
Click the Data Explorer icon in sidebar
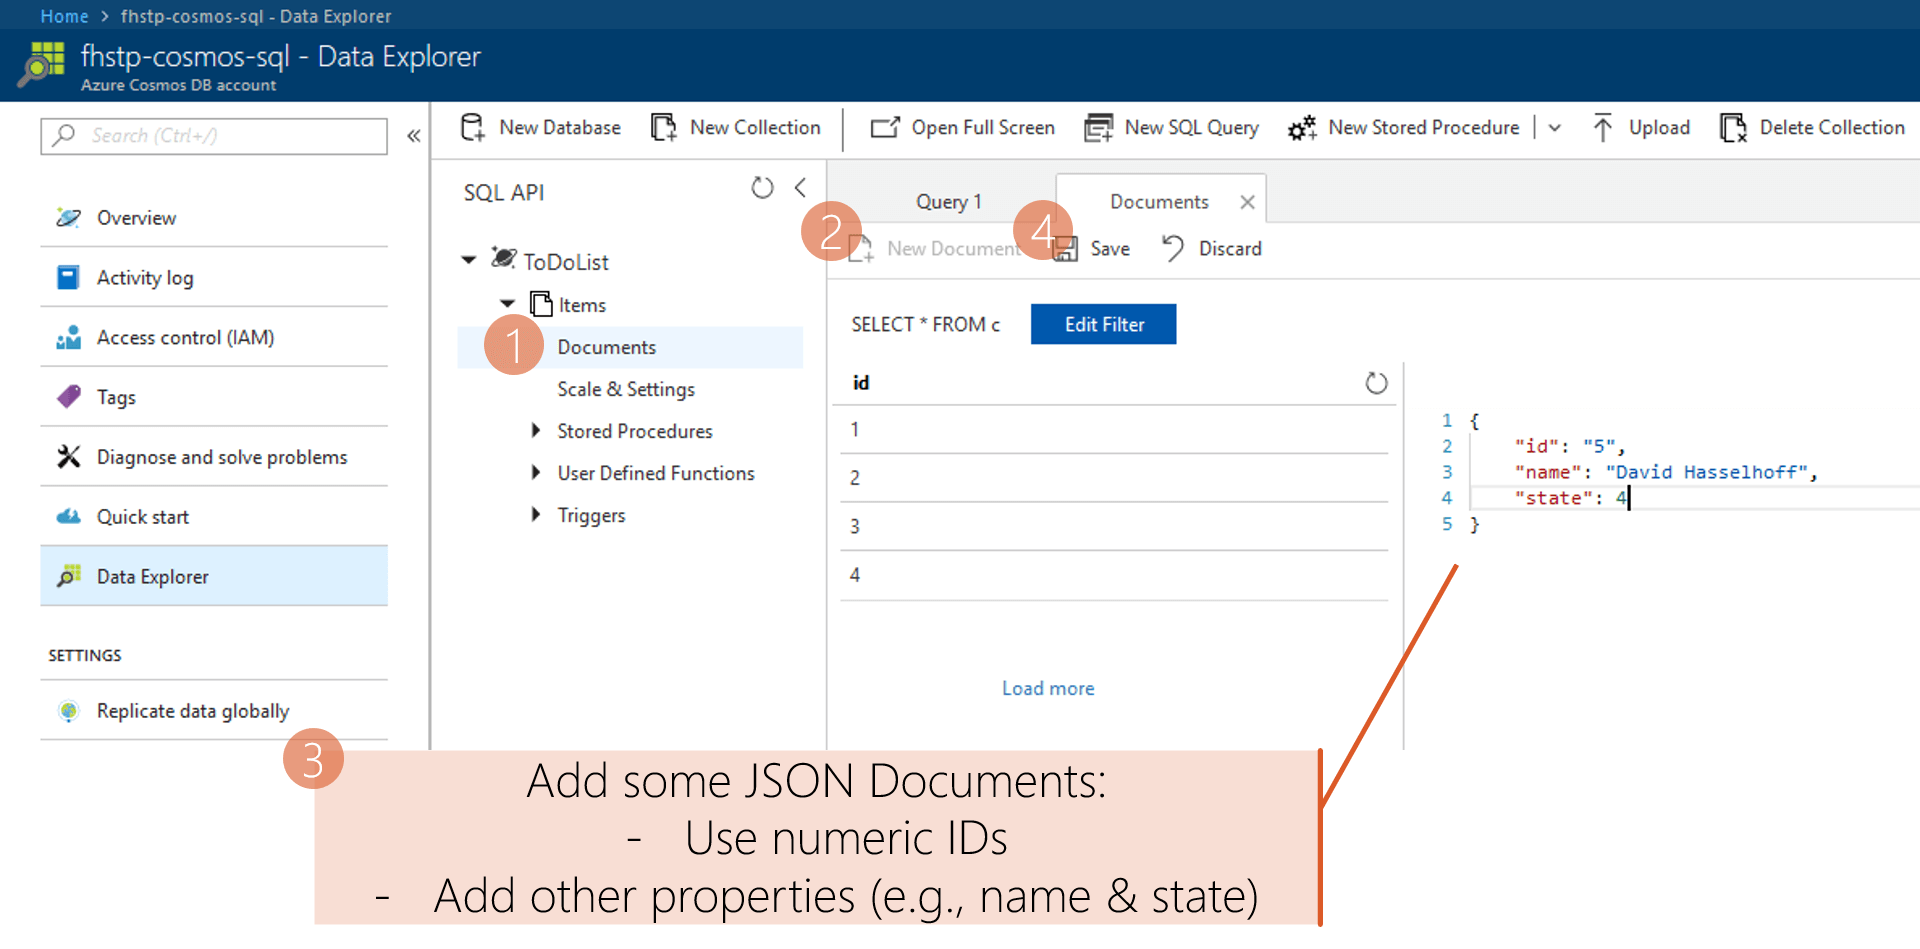pyautogui.click(x=68, y=576)
